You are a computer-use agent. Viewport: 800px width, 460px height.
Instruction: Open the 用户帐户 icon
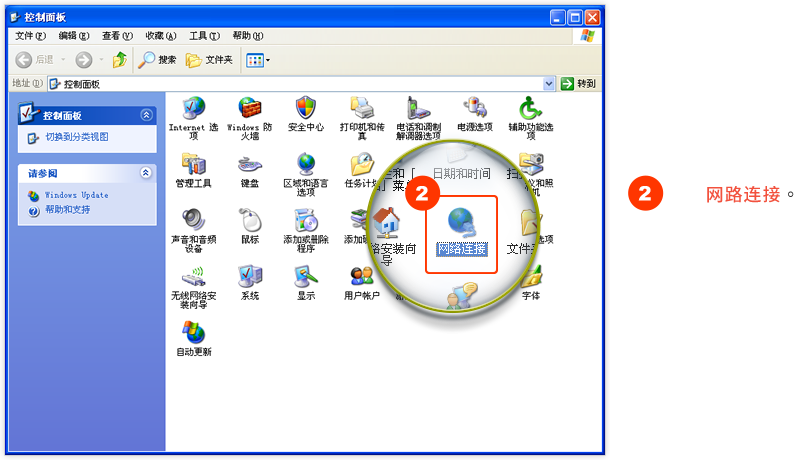[362, 277]
